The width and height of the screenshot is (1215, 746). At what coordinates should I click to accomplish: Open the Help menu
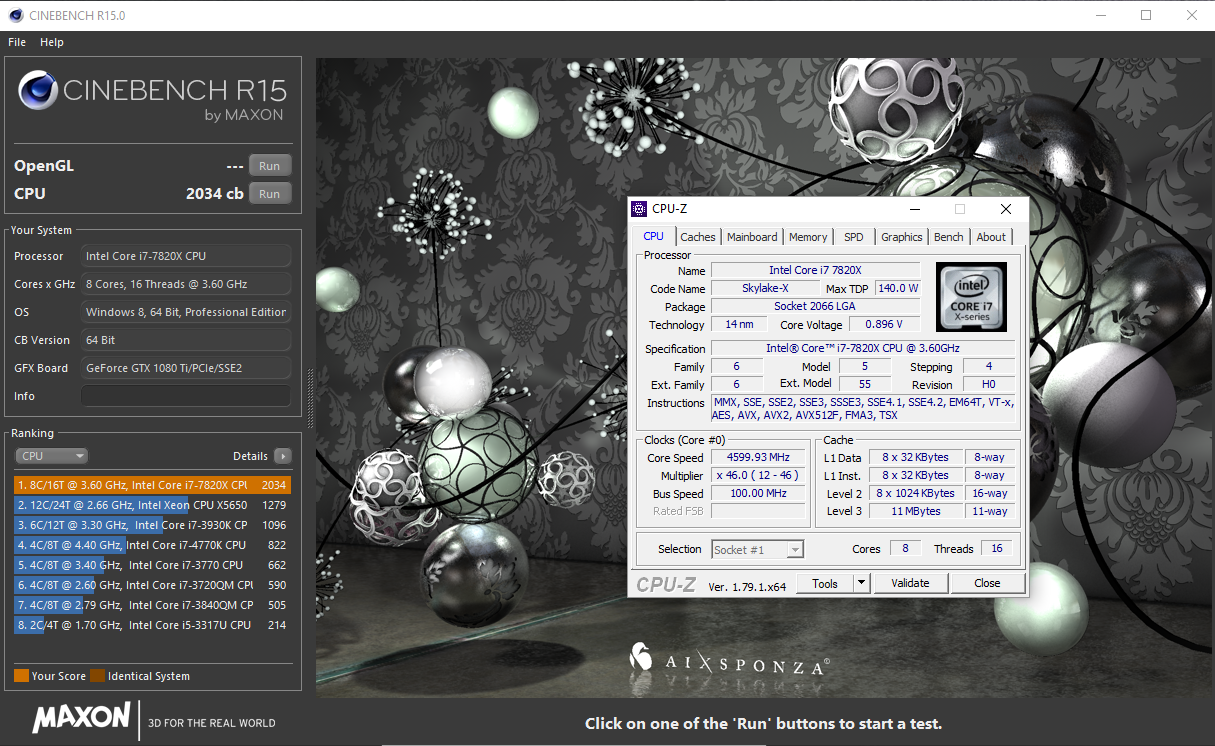click(x=52, y=42)
